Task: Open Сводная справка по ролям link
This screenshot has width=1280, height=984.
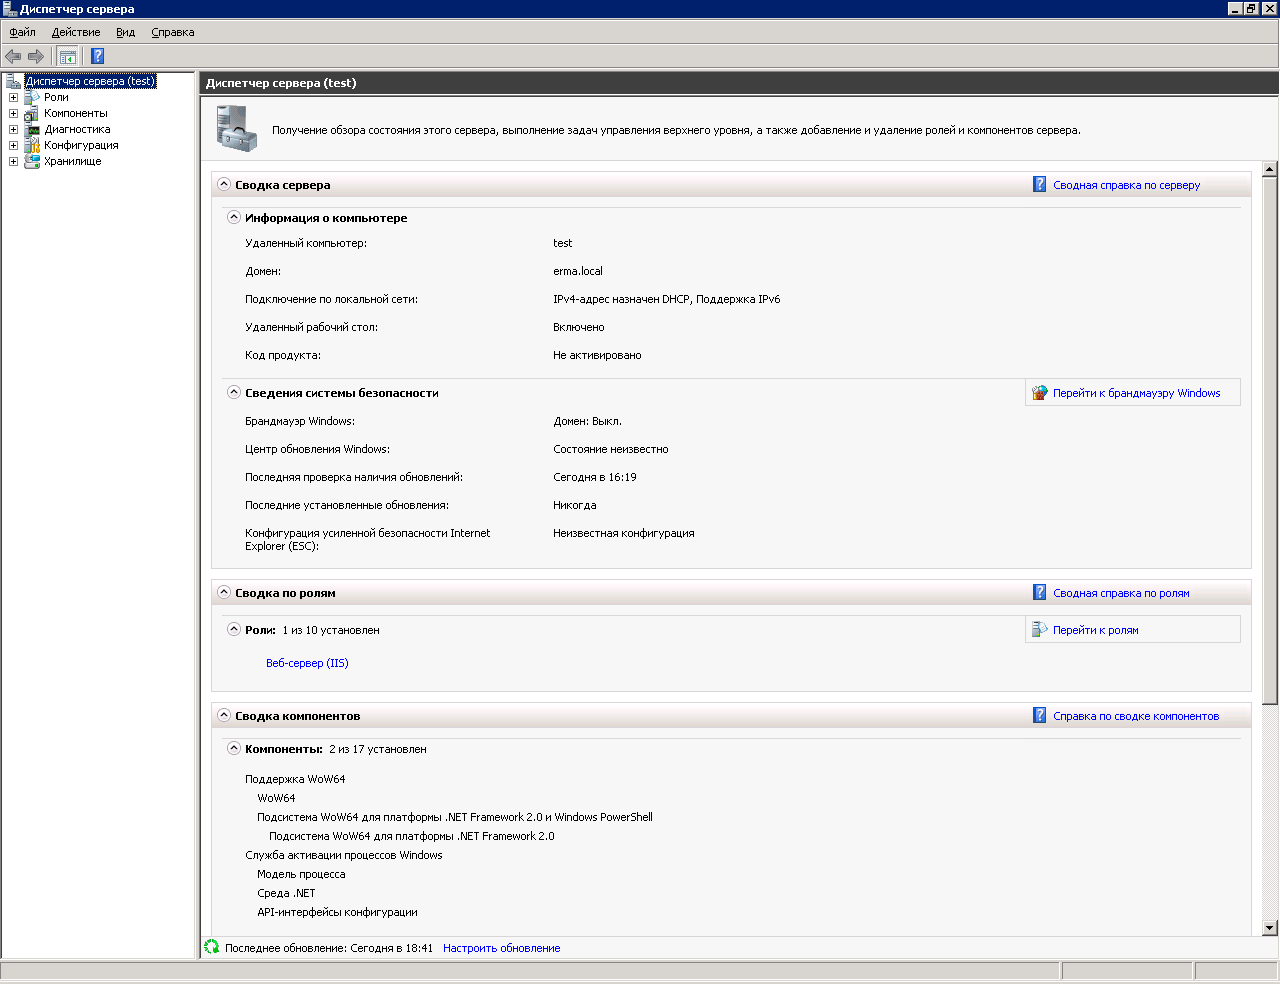Action: [x=1121, y=593]
